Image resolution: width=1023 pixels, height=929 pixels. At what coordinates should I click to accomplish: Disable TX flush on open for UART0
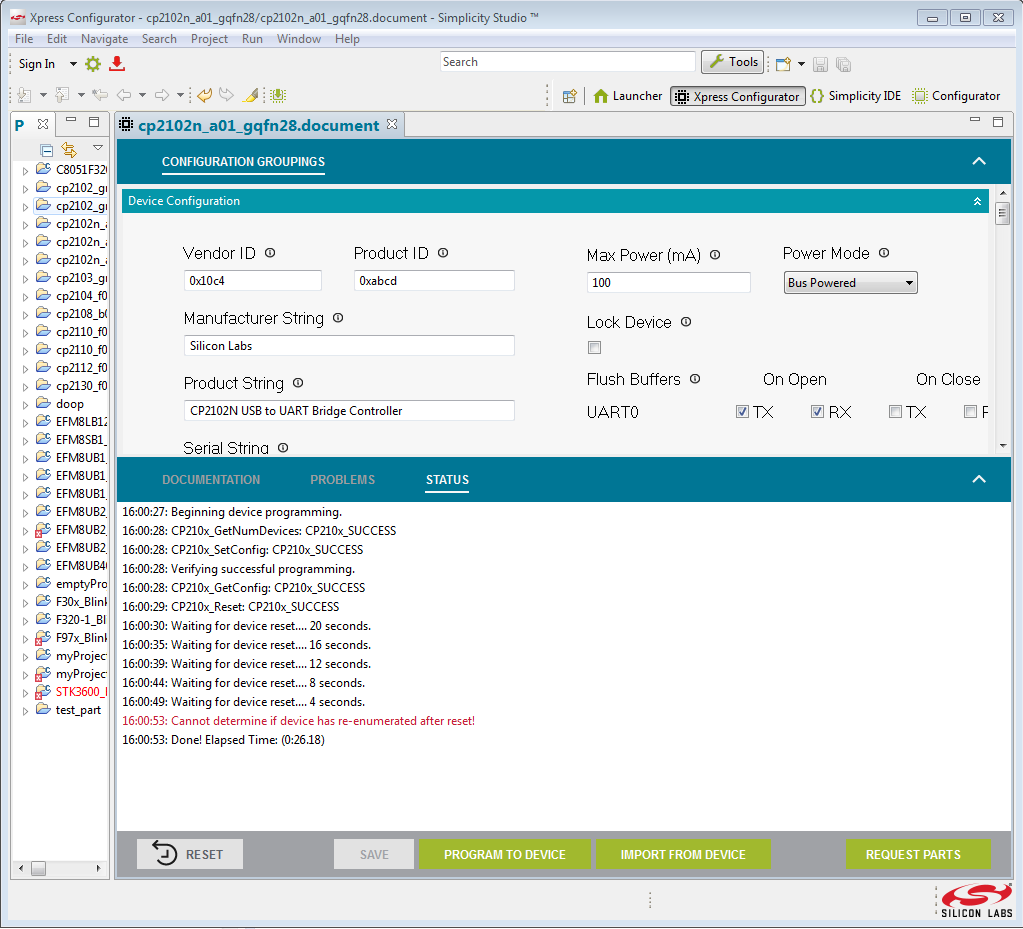pos(742,411)
